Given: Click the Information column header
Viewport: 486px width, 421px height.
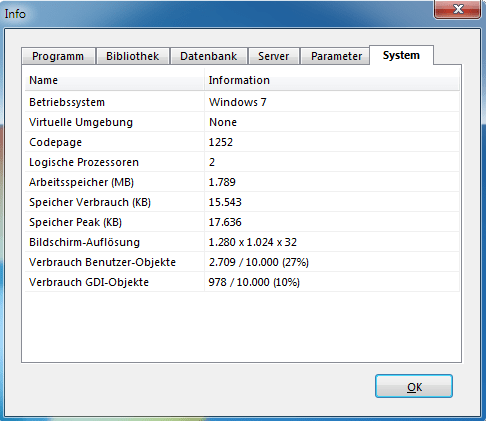Looking at the screenshot, I should coord(332,80).
